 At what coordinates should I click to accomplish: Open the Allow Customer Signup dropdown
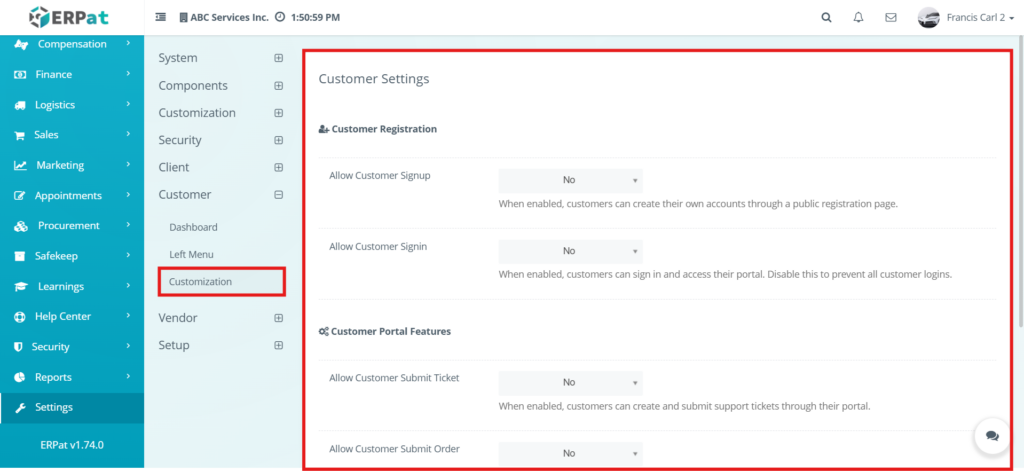[570, 180]
